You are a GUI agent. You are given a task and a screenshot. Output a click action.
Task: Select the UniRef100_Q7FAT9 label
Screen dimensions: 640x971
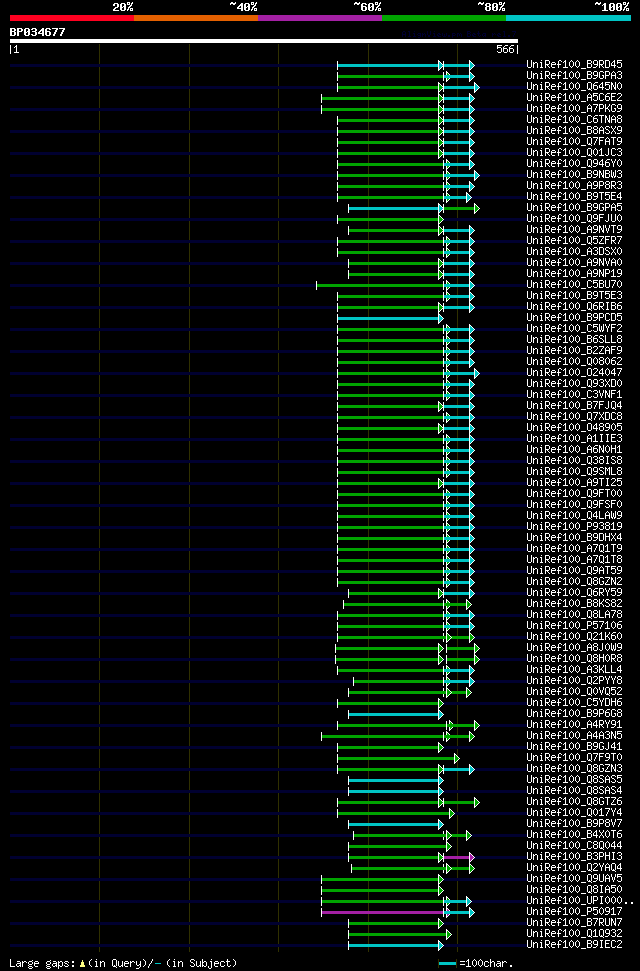[x=574, y=142]
